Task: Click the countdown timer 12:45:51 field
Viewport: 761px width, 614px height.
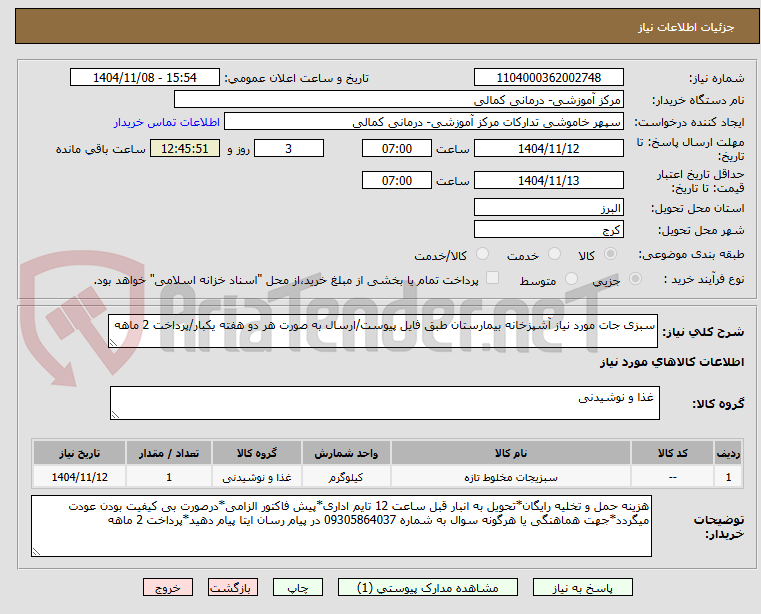Action: [185, 149]
